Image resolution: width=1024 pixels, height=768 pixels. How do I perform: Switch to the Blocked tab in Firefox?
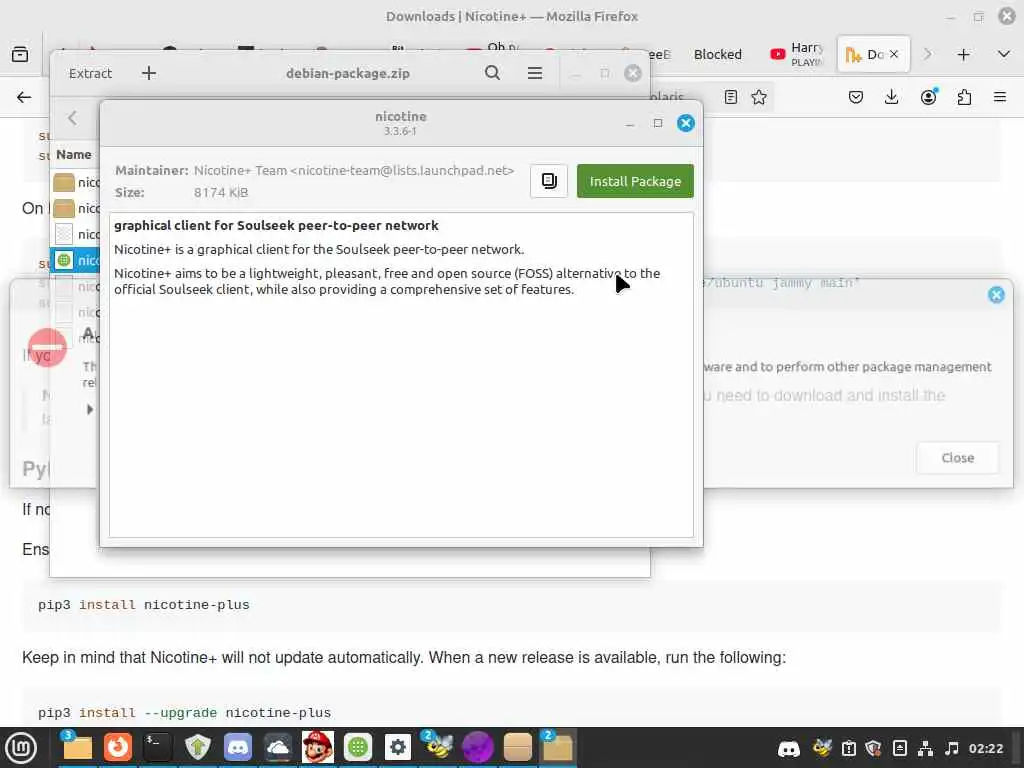718,54
